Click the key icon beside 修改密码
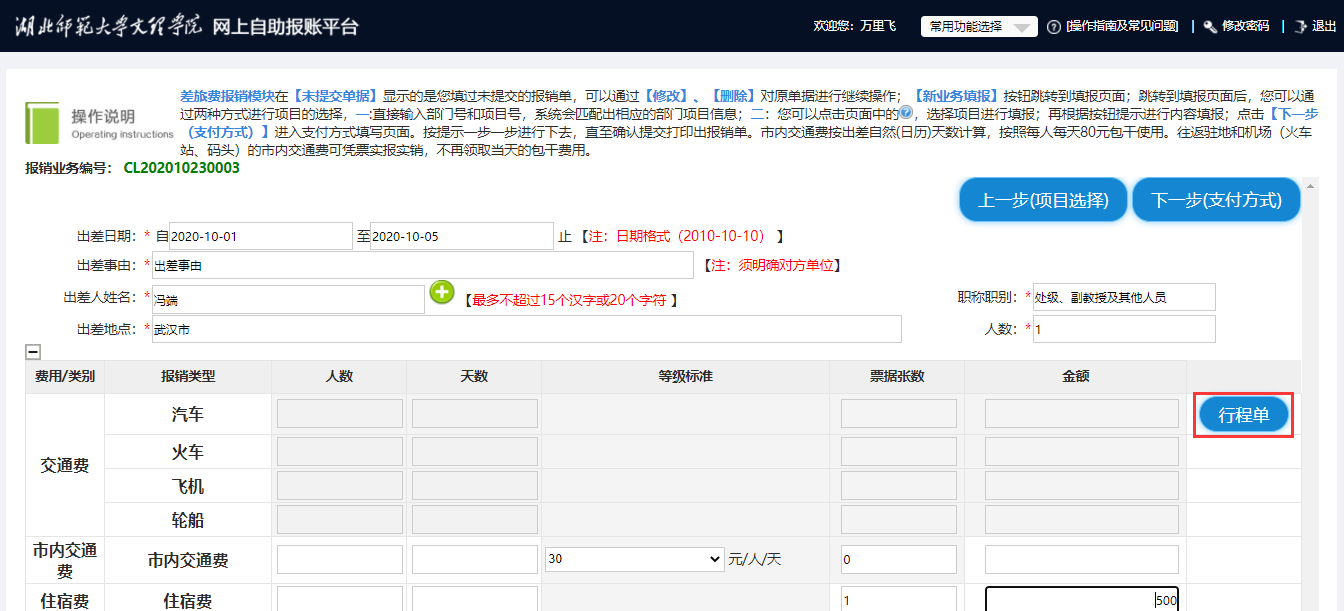This screenshot has height=611, width=1344. 1209,27
